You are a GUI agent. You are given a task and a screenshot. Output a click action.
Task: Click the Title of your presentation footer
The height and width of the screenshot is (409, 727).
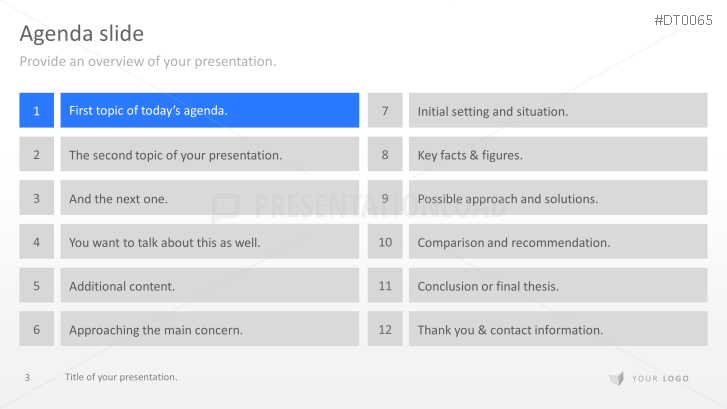[x=121, y=377]
